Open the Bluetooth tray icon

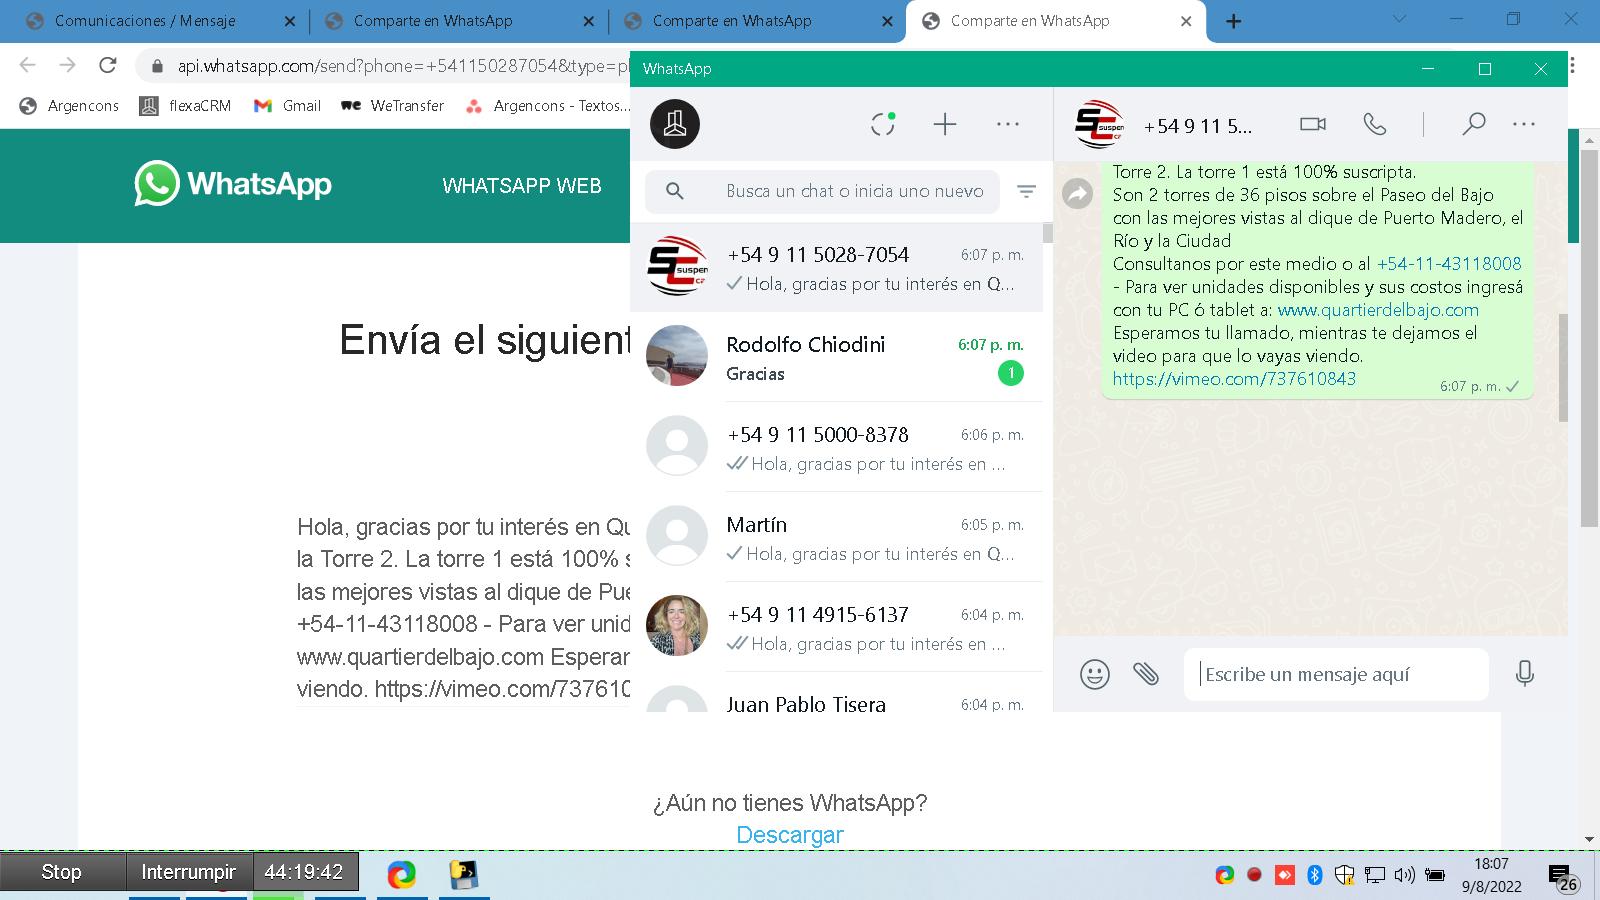coord(1315,875)
